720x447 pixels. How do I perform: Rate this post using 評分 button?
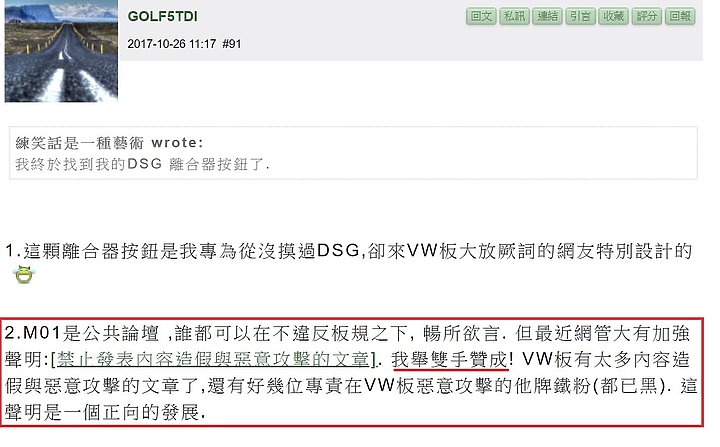pyautogui.click(x=647, y=17)
